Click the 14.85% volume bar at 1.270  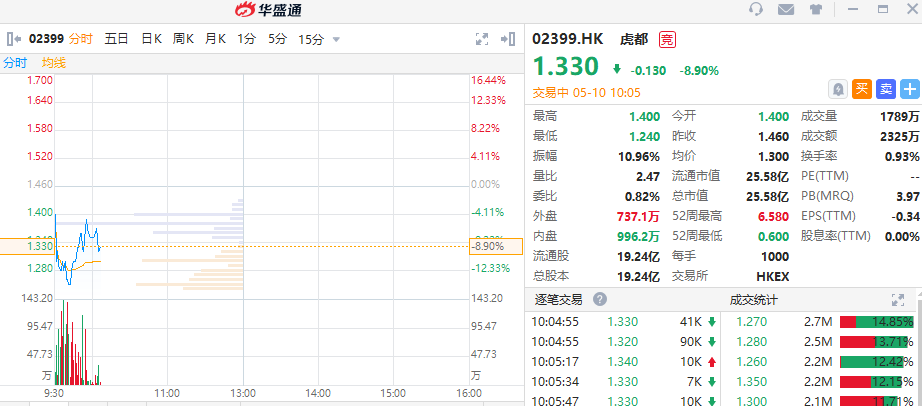click(877, 322)
